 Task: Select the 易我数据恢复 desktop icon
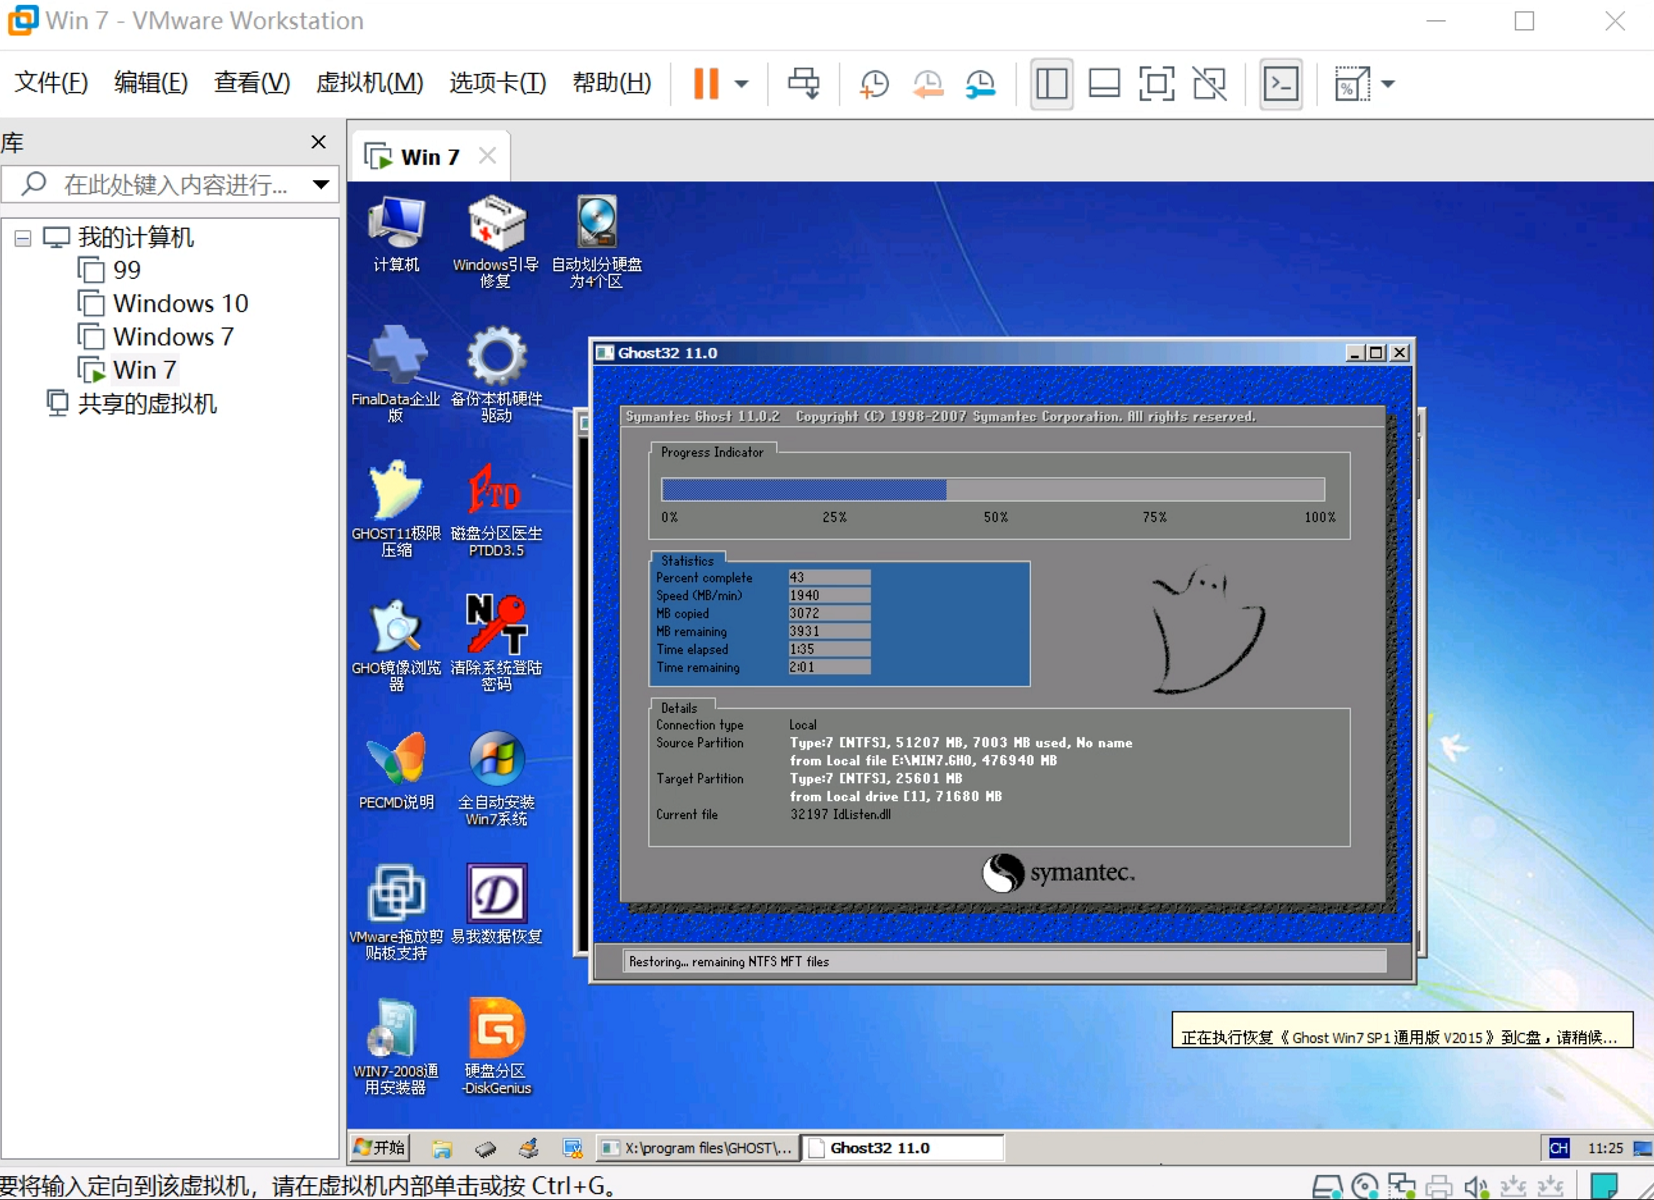496,904
